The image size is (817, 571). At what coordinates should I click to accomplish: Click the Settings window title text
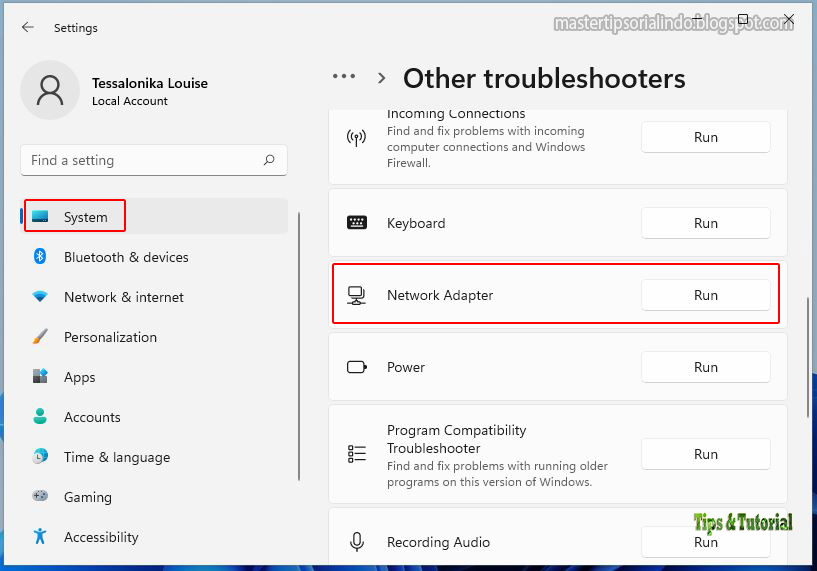pyautogui.click(x=76, y=28)
